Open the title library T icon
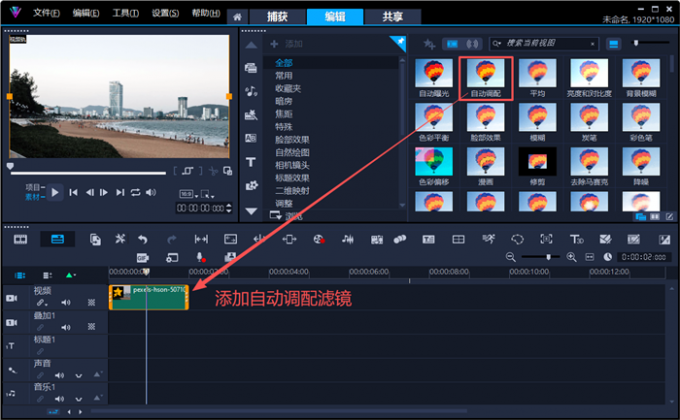Viewport: 680px width, 420px height. 251,162
